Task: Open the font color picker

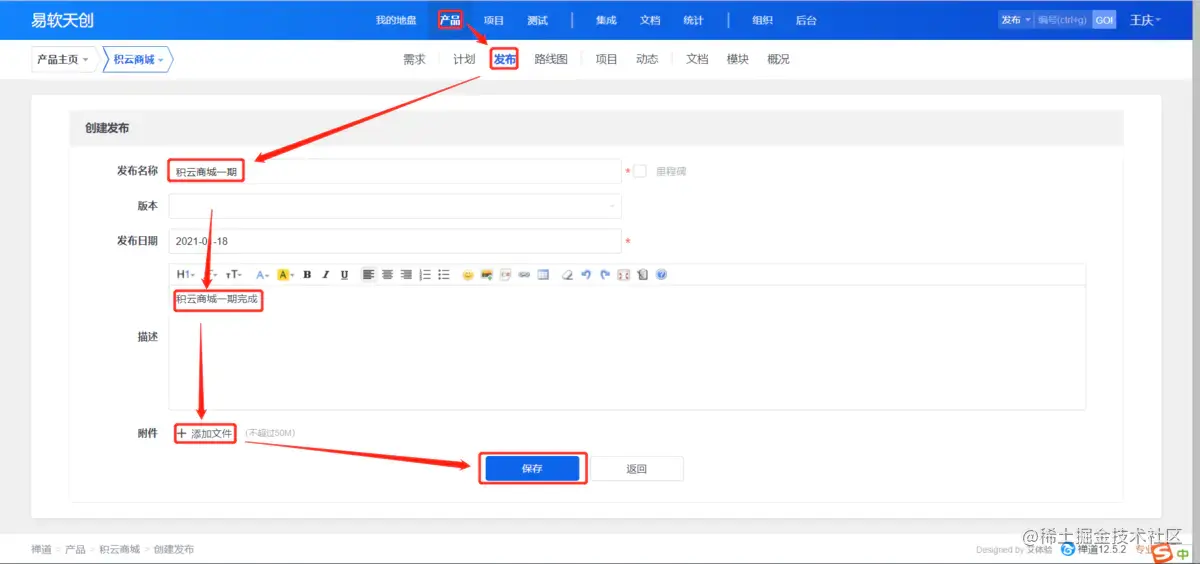Action: pos(263,274)
